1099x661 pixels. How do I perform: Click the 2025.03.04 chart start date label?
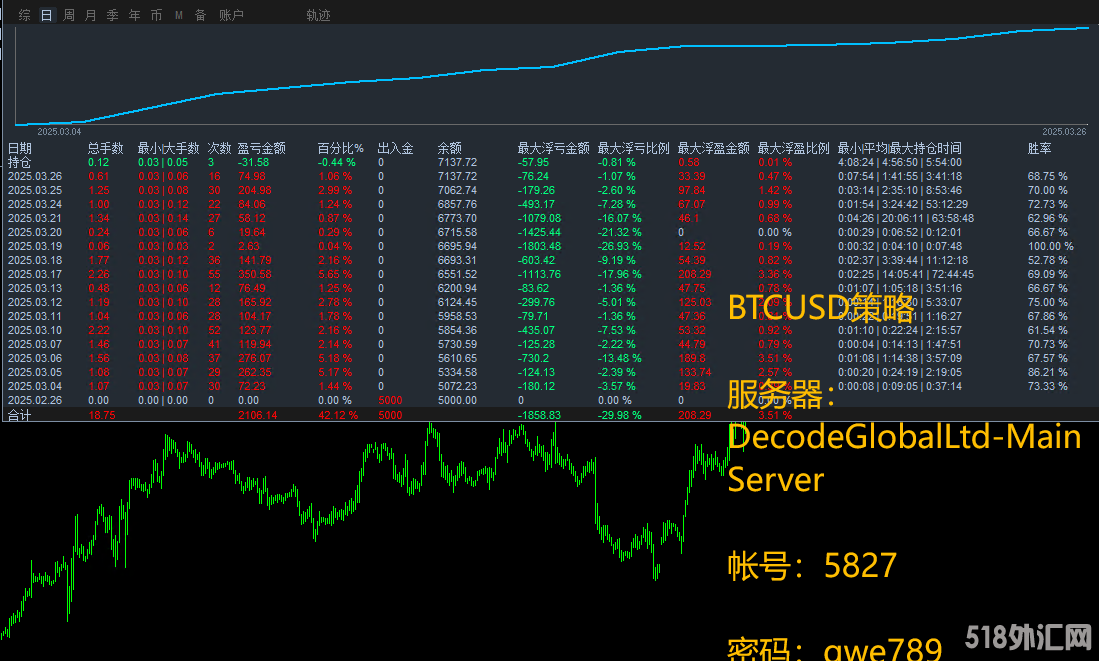click(x=59, y=132)
